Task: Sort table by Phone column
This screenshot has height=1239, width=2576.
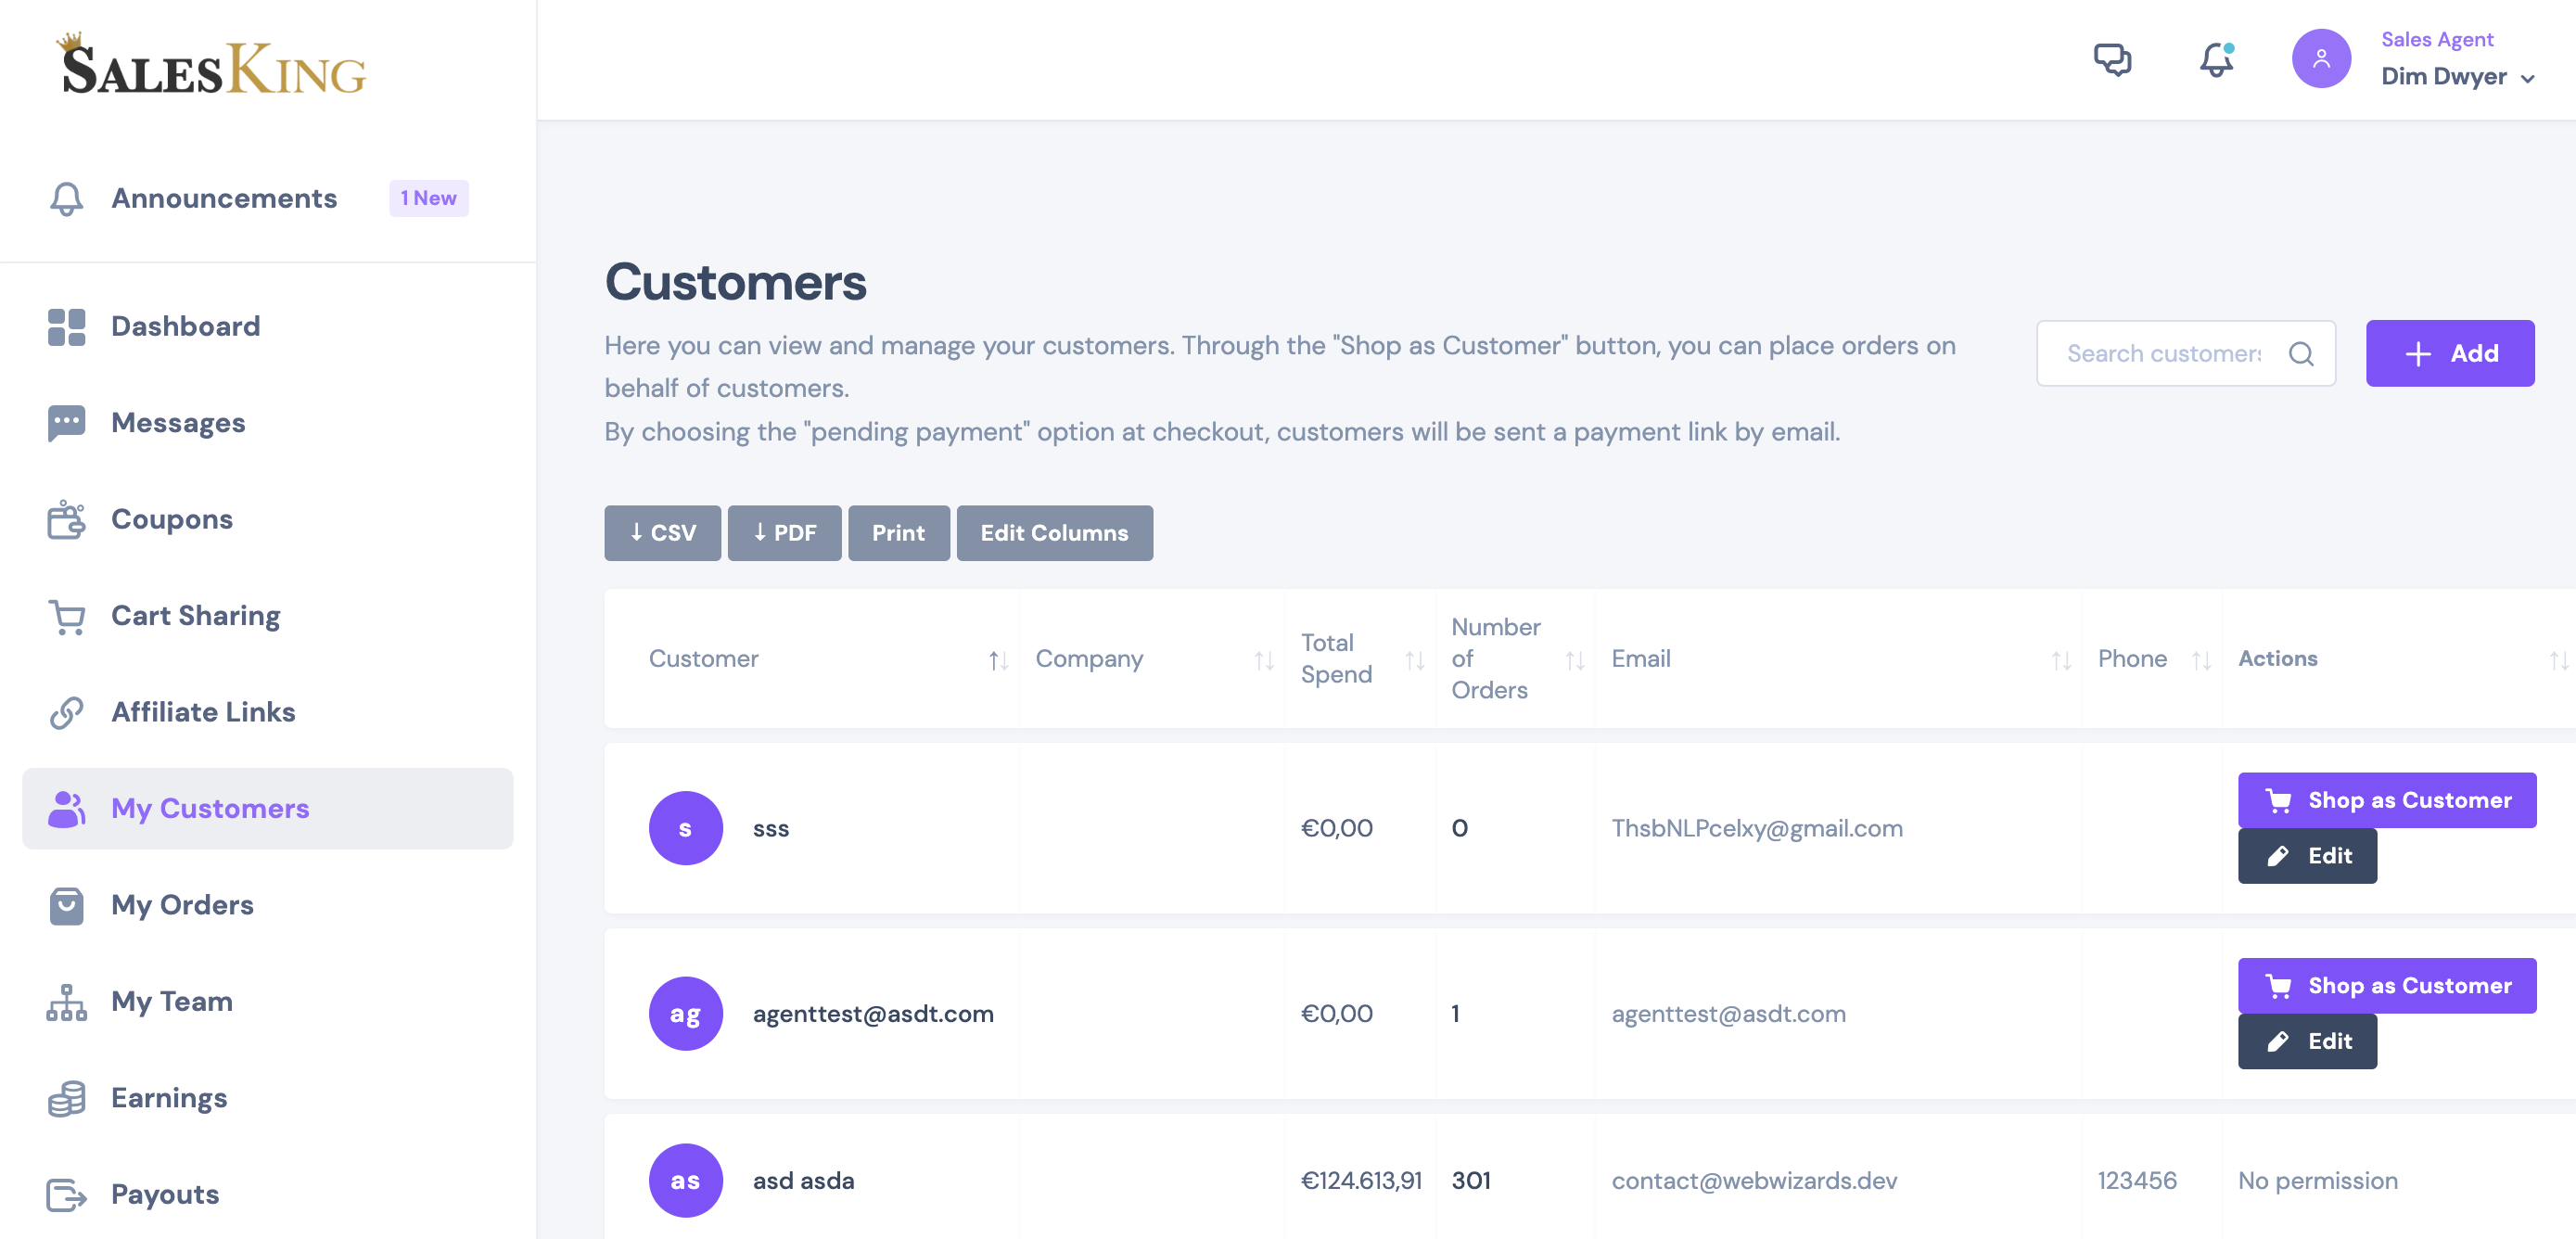Action: 2152,659
